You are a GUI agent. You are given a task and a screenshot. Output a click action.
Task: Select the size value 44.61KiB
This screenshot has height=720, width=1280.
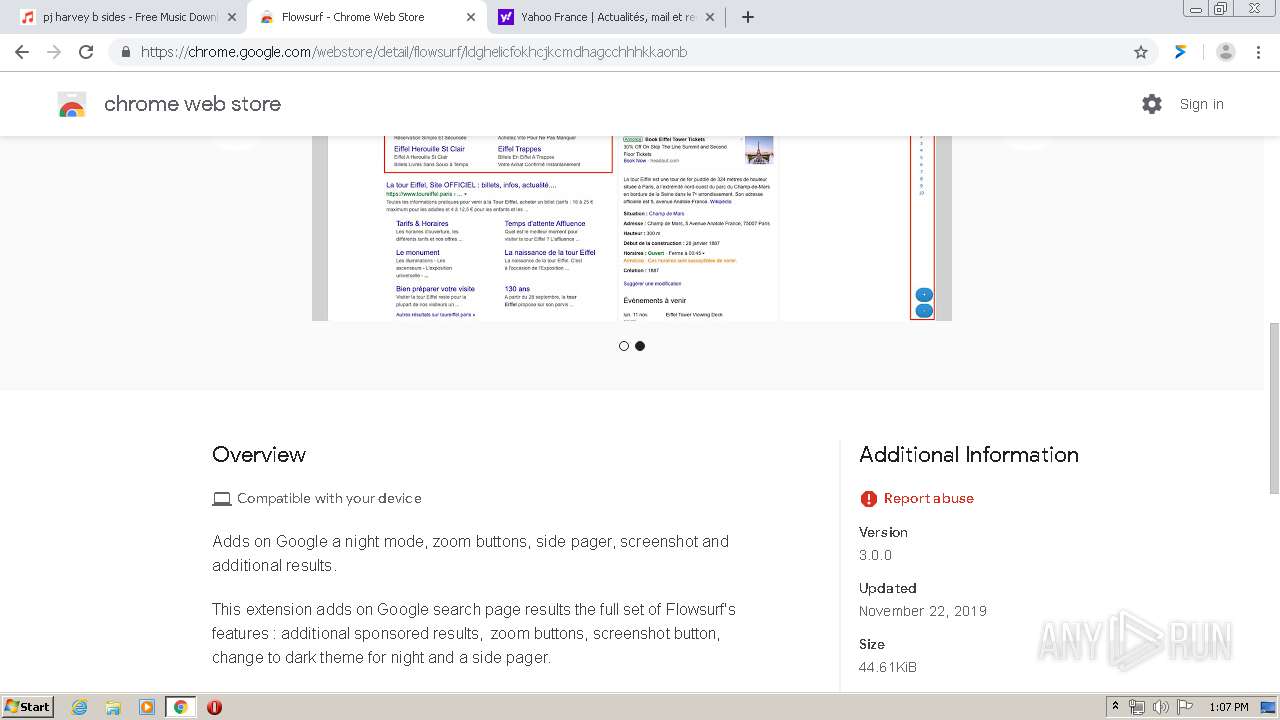[x=888, y=667]
